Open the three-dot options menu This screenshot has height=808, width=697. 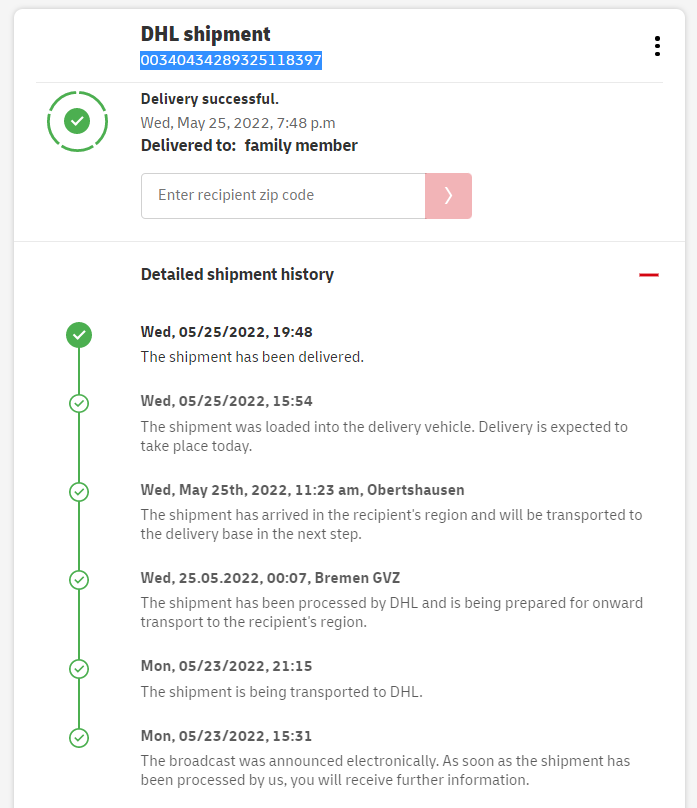coord(657,46)
